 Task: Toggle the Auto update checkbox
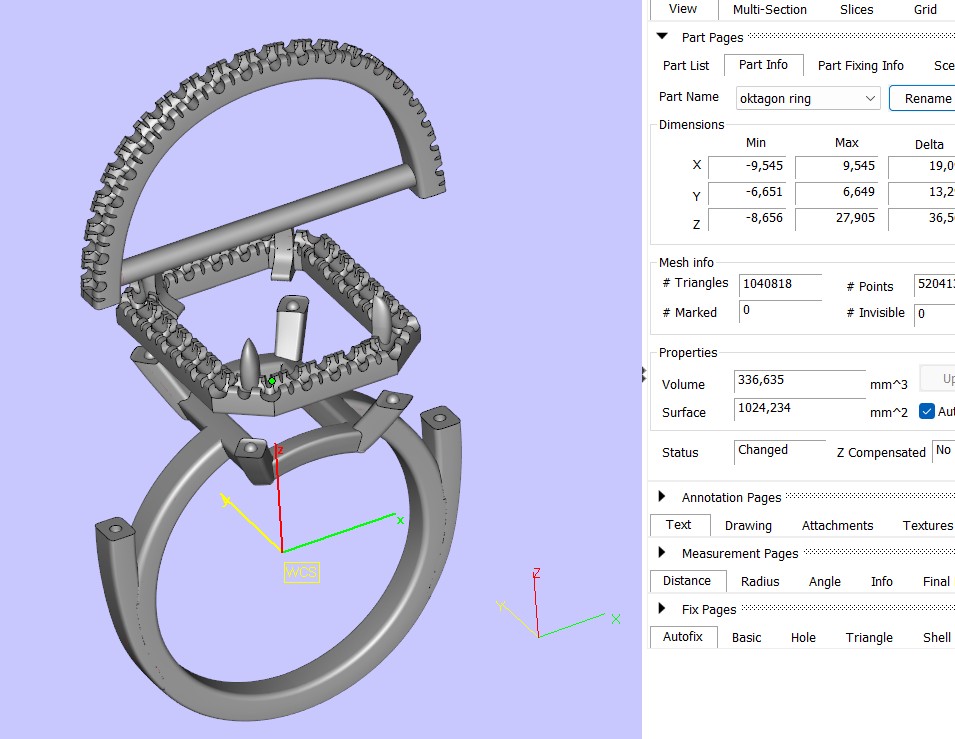point(926,412)
